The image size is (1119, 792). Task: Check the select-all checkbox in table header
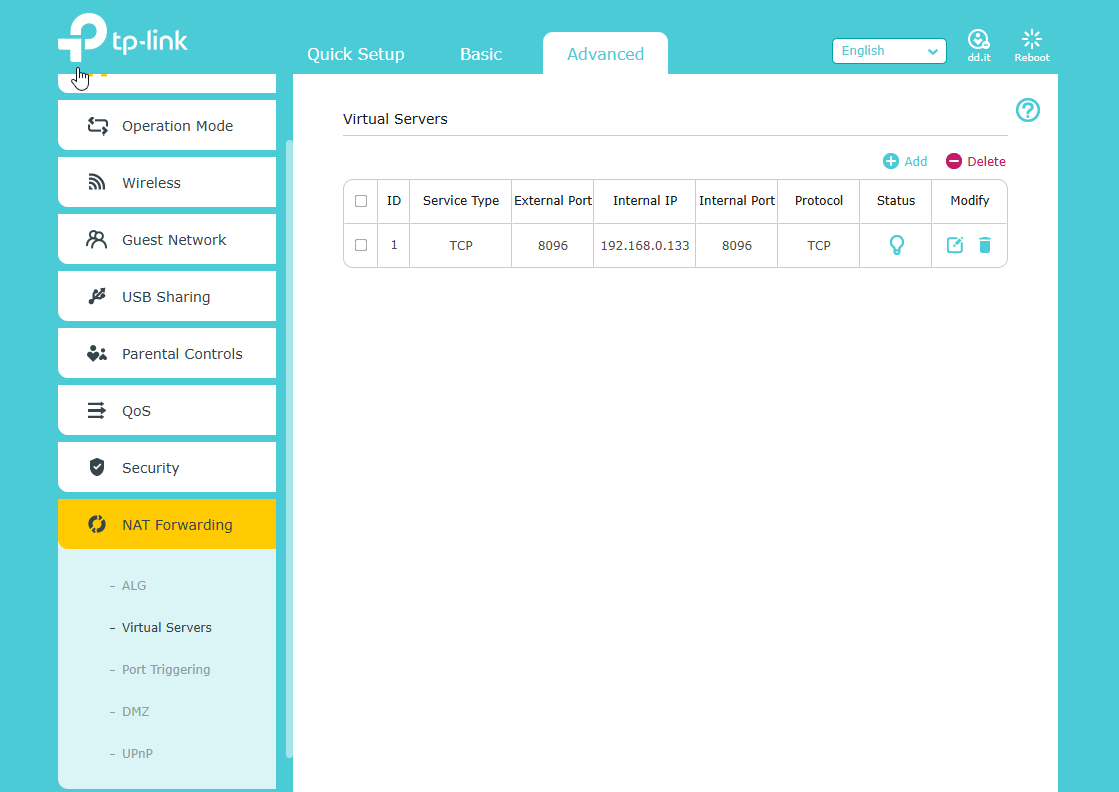[x=361, y=201]
